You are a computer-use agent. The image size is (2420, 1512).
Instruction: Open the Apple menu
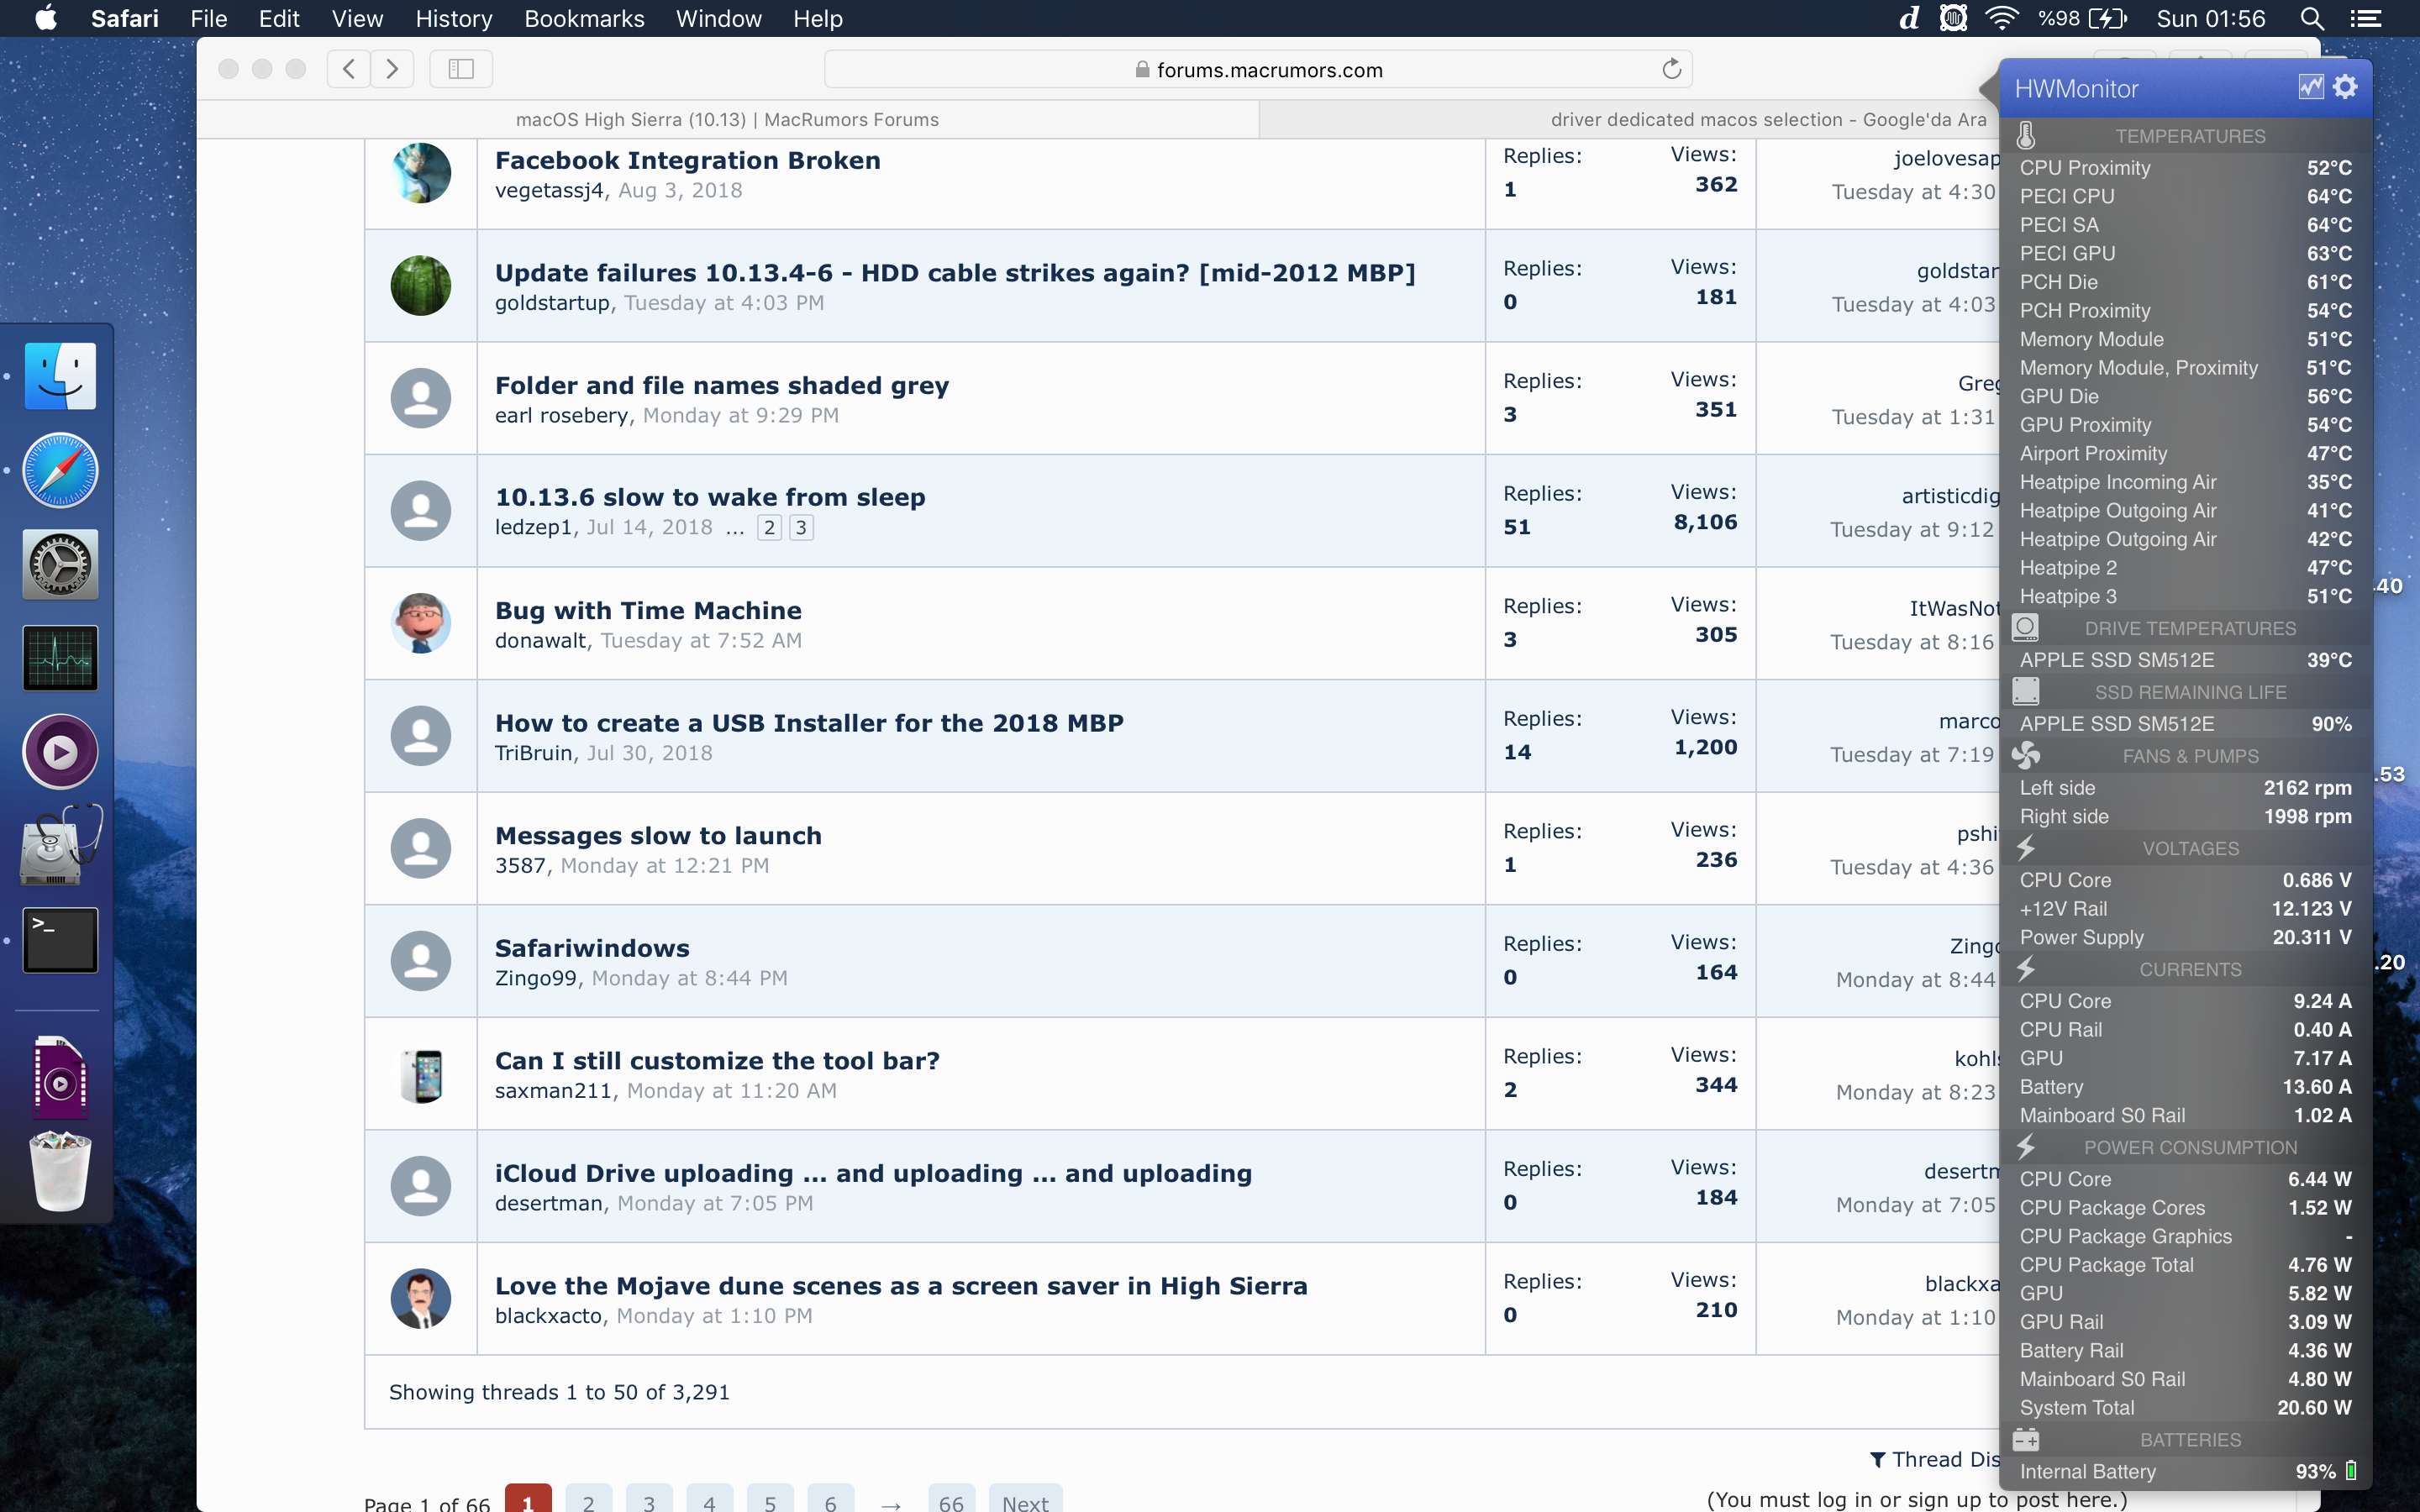(46, 18)
